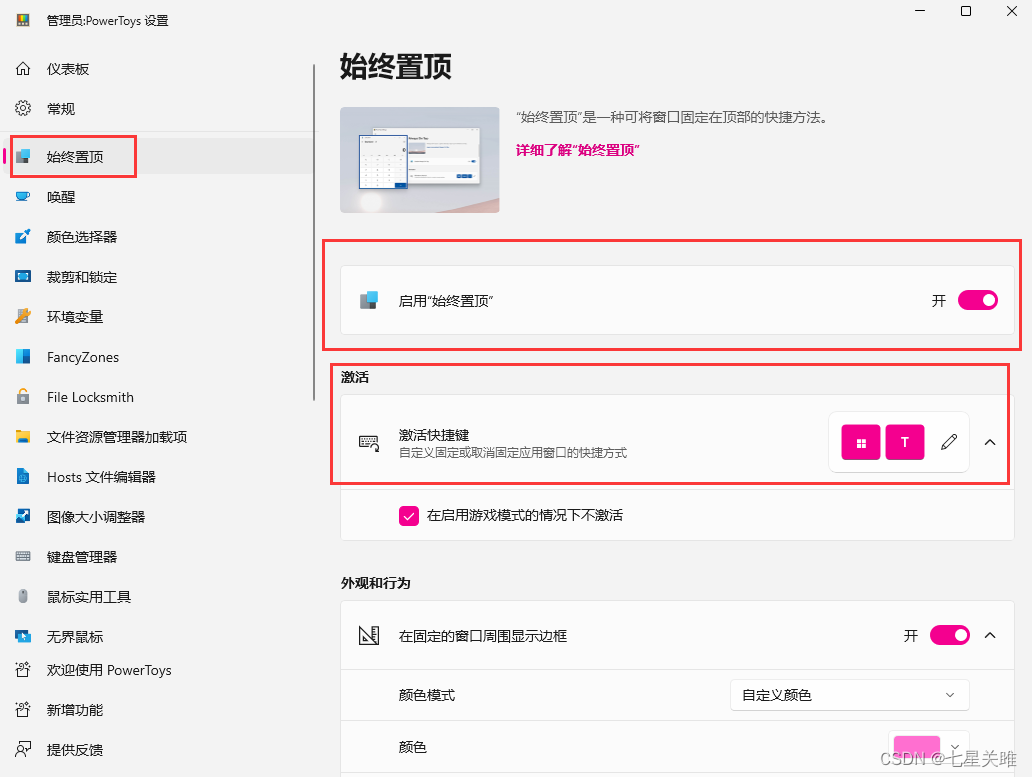Open Hosts 文件编辑器 page
Screen dimensions: 1032x777
click(x=101, y=476)
